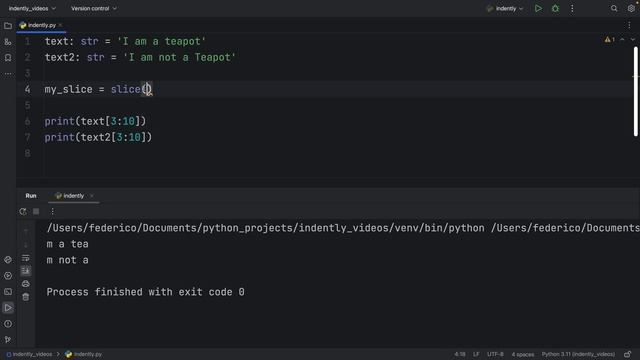Show more tool windows via the sidebar ellipsis
640x360 pixels.
8,74
